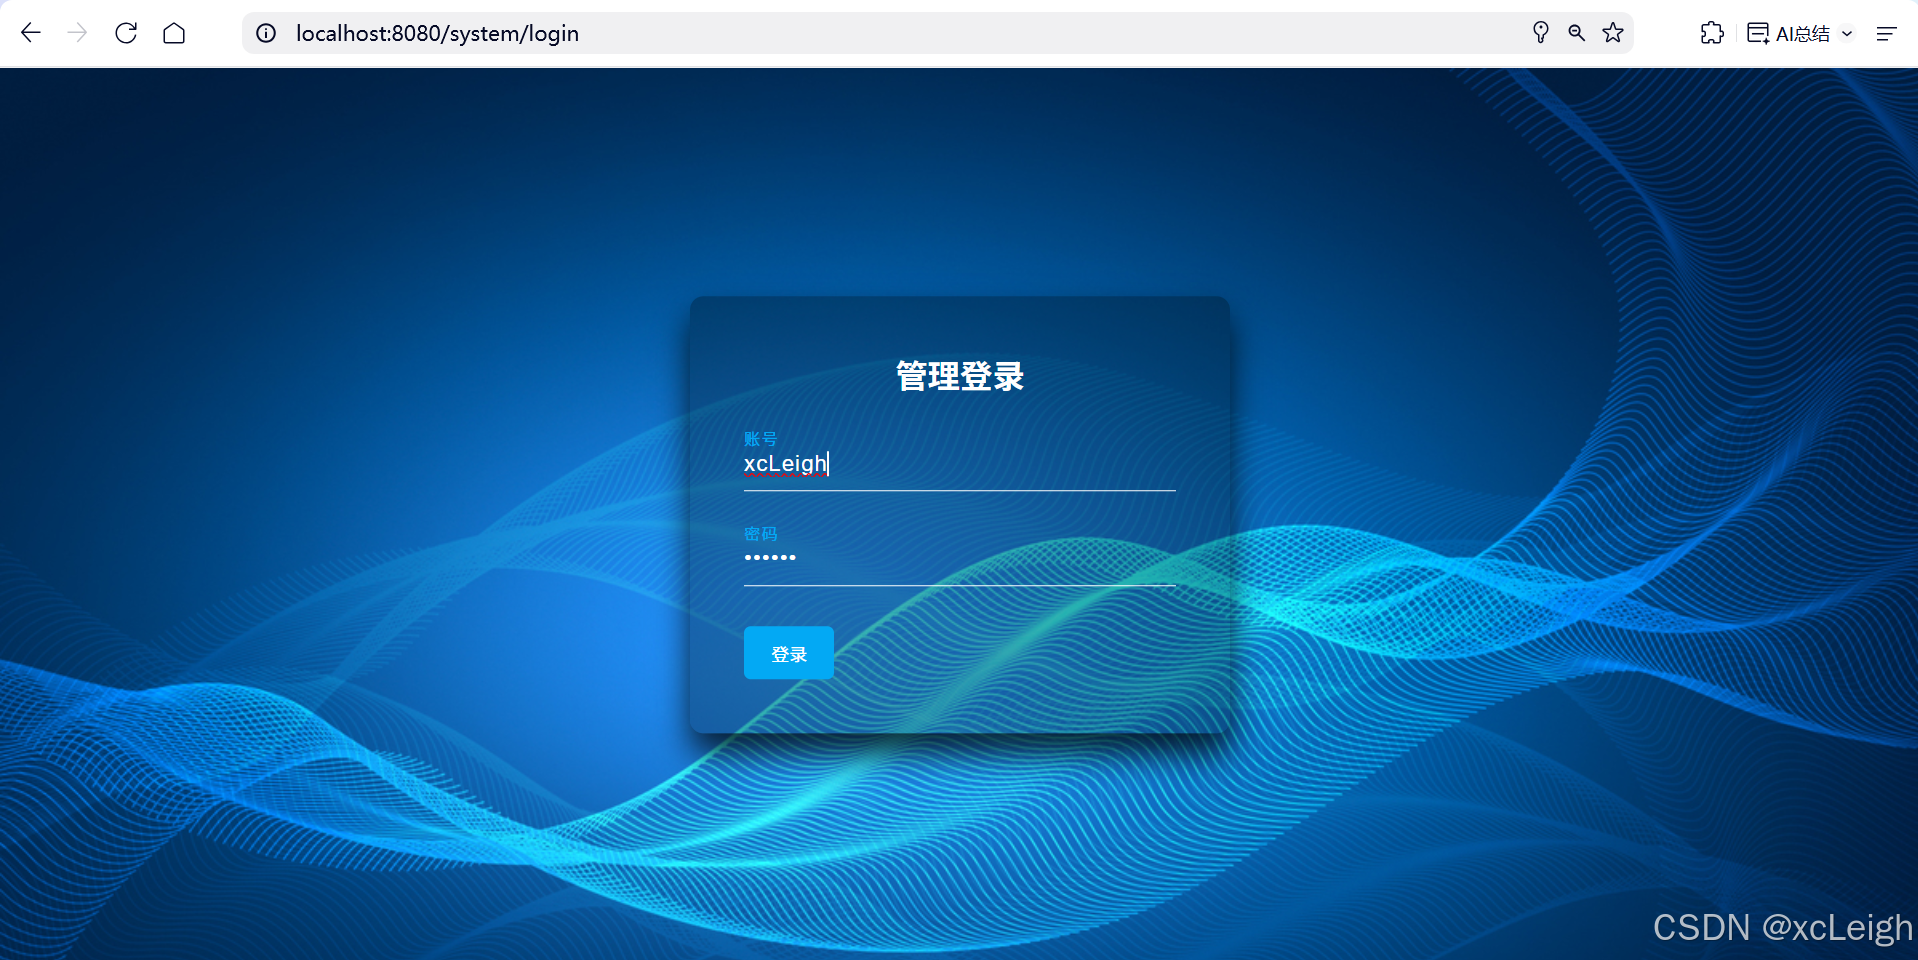Click the browser back arrow
The image size is (1918, 960).
pyautogui.click(x=31, y=33)
